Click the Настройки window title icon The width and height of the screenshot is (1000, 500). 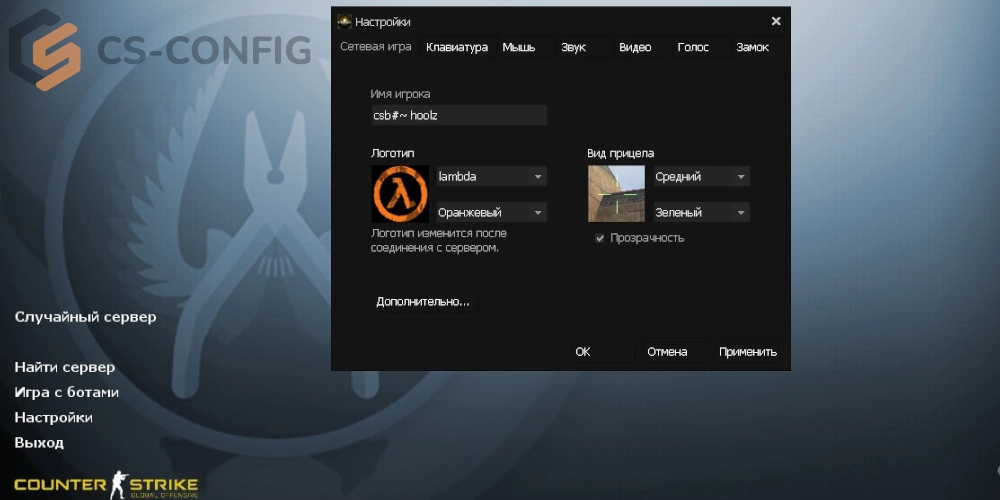[344, 22]
